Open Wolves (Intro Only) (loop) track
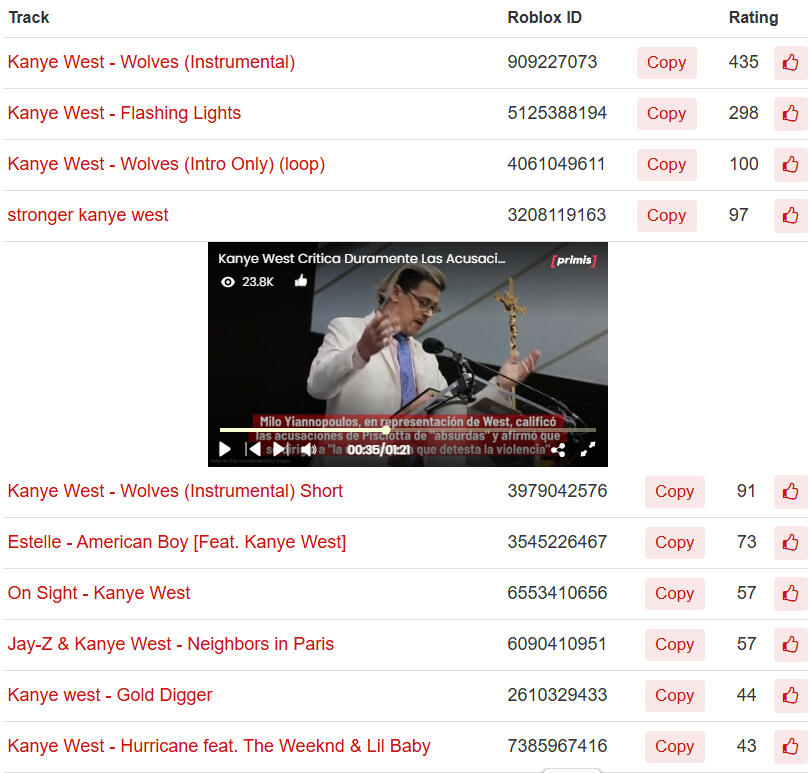This screenshot has width=808, height=773. coord(166,164)
